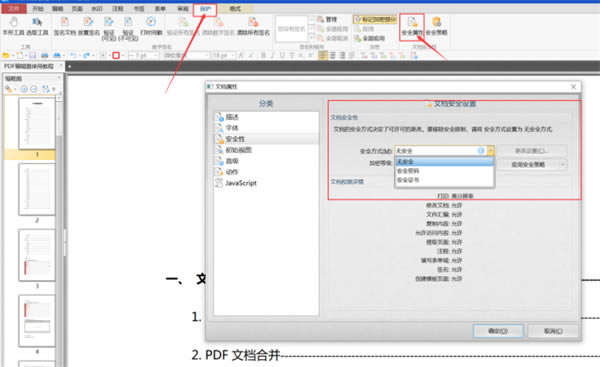Click the redo arrow icon
The image size is (600, 367).
(86, 55)
